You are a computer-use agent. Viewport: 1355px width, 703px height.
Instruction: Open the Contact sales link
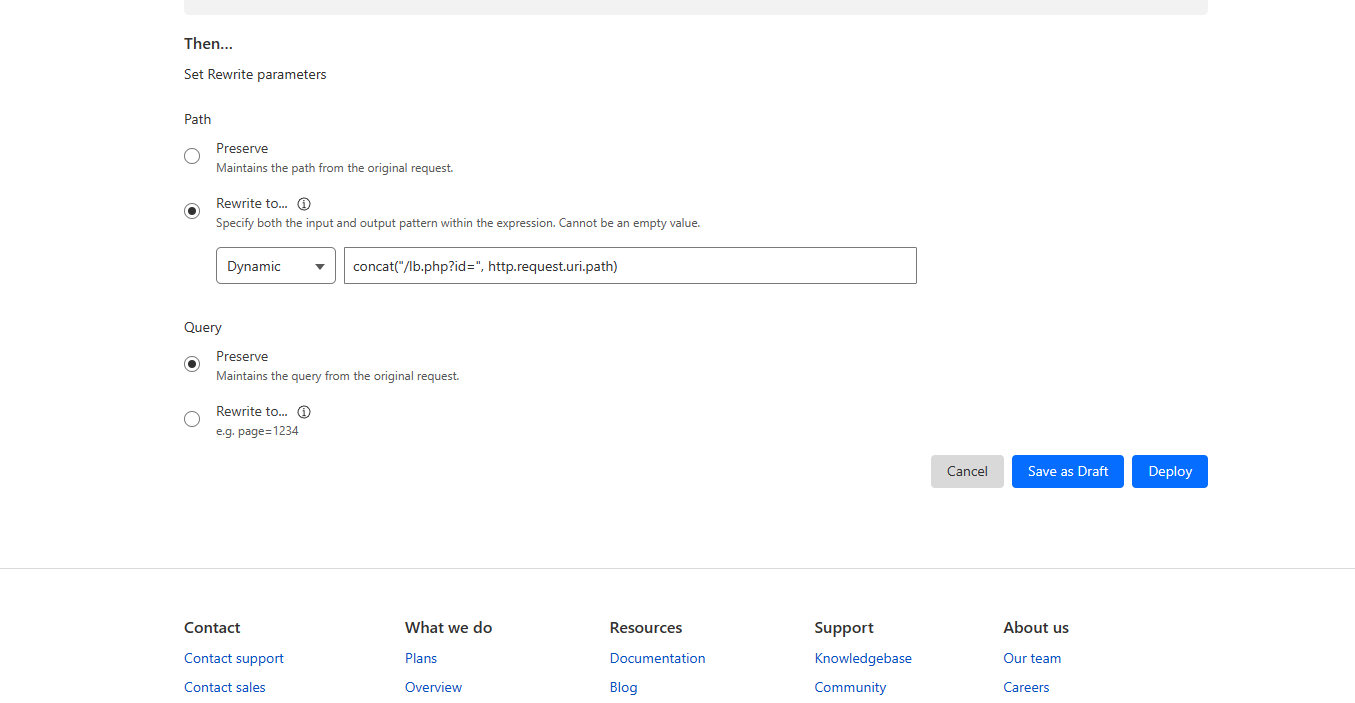click(225, 687)
